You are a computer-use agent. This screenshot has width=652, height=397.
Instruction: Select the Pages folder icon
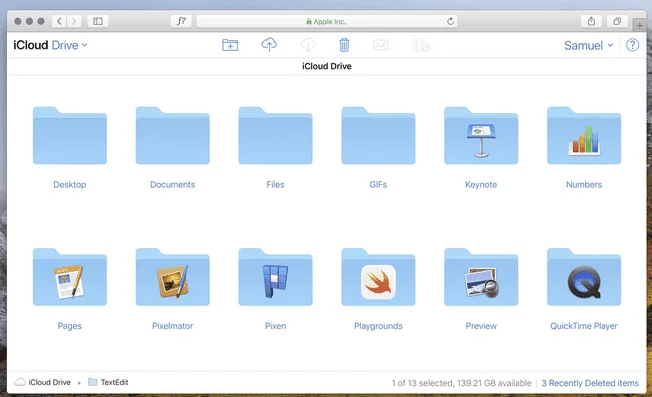click(70, 277)
